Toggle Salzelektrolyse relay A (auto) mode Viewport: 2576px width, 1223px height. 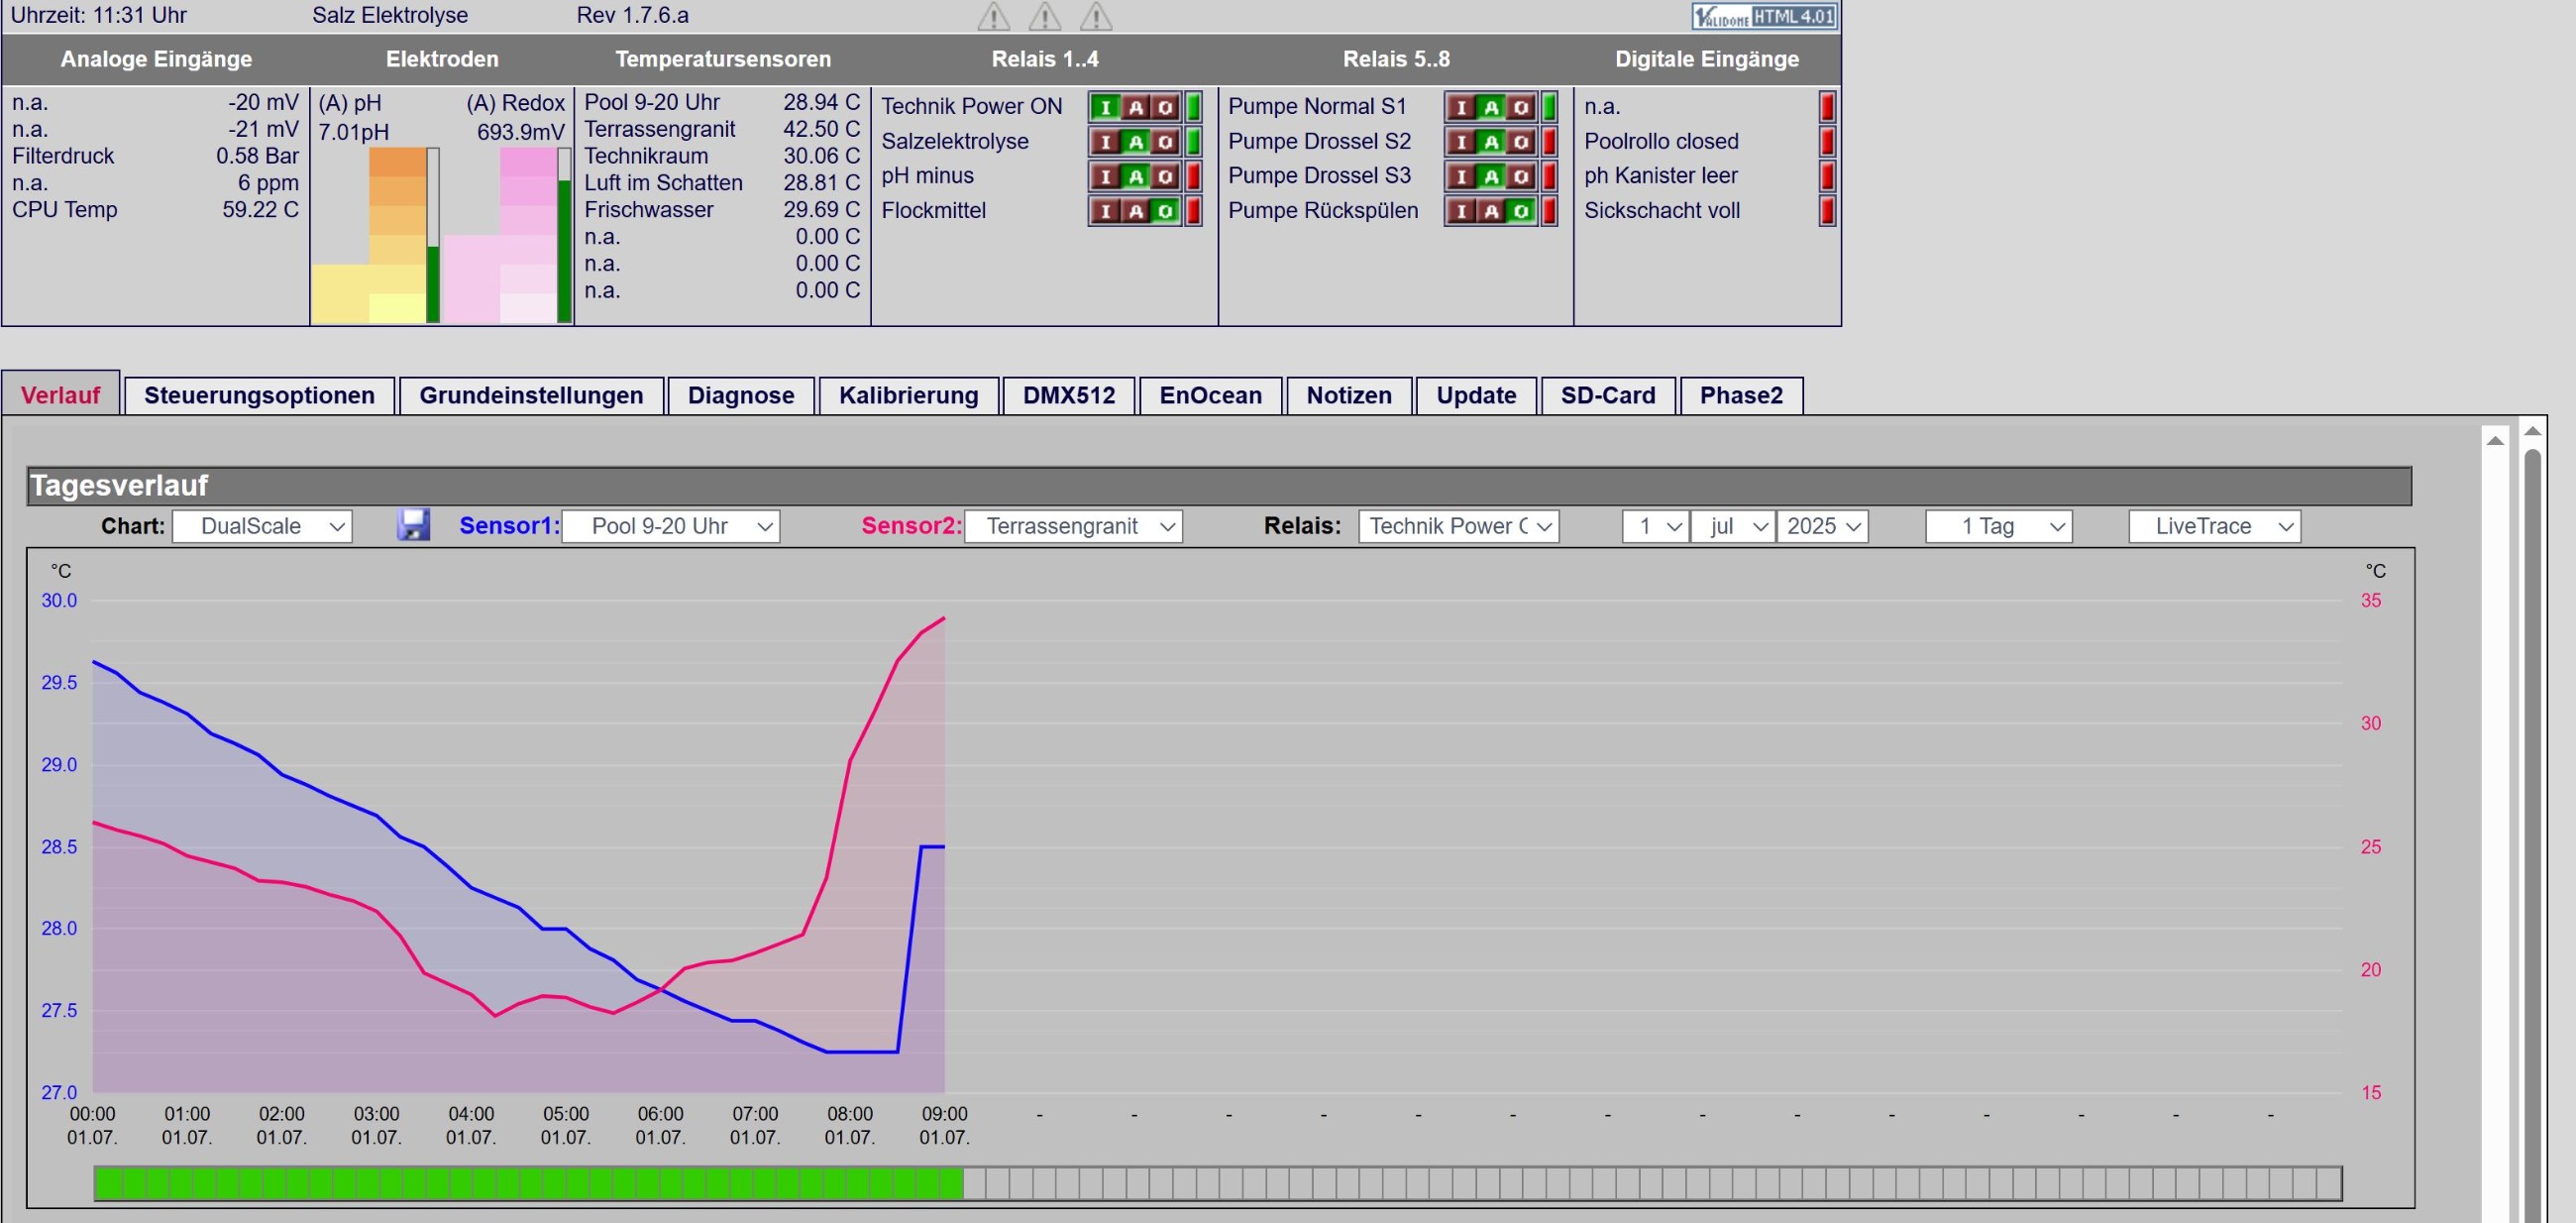click(1135, 142)
